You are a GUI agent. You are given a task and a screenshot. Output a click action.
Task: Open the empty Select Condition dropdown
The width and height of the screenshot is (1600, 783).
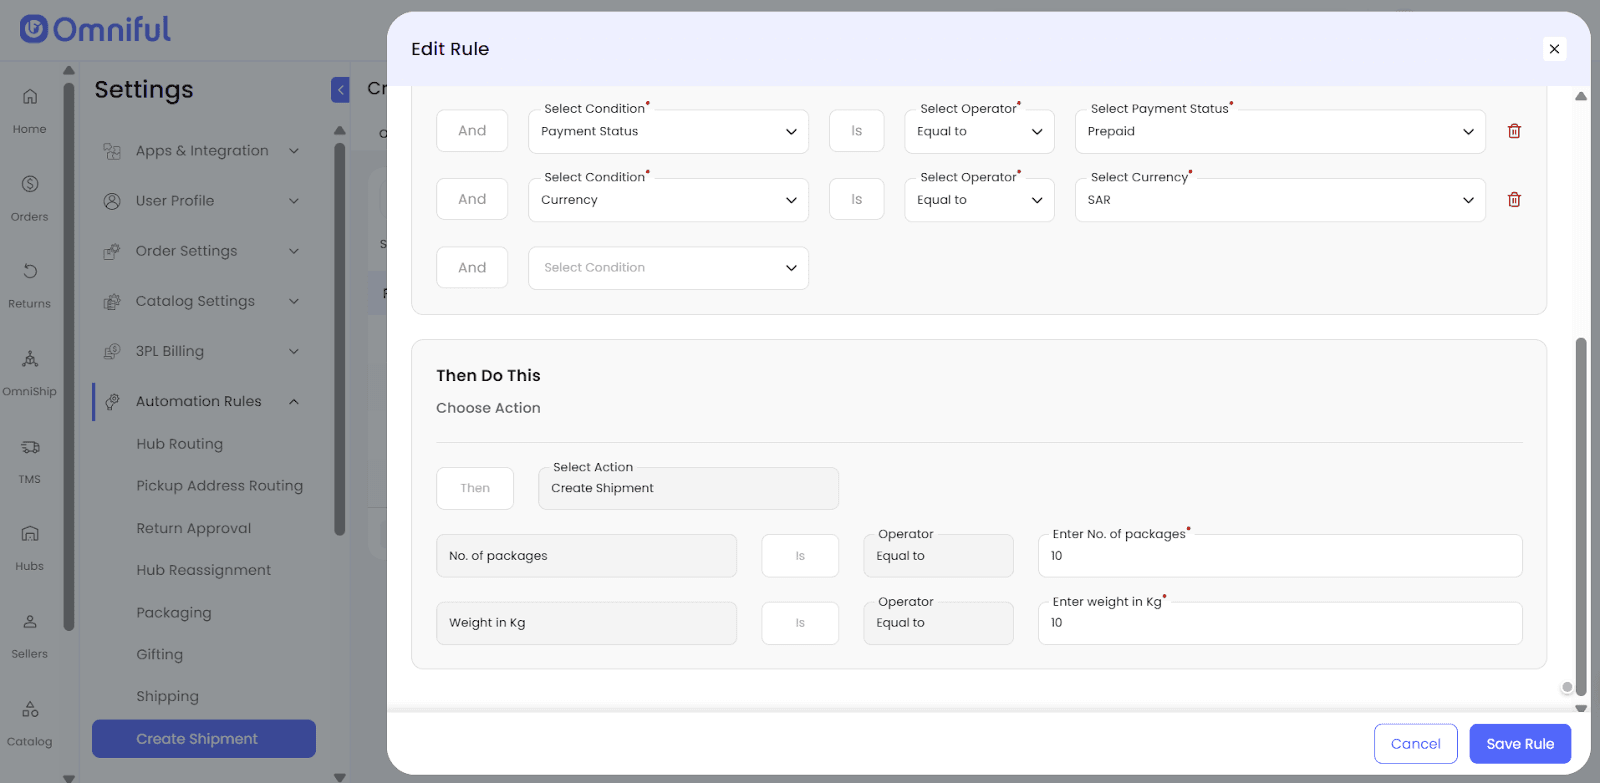pos(668,268)
